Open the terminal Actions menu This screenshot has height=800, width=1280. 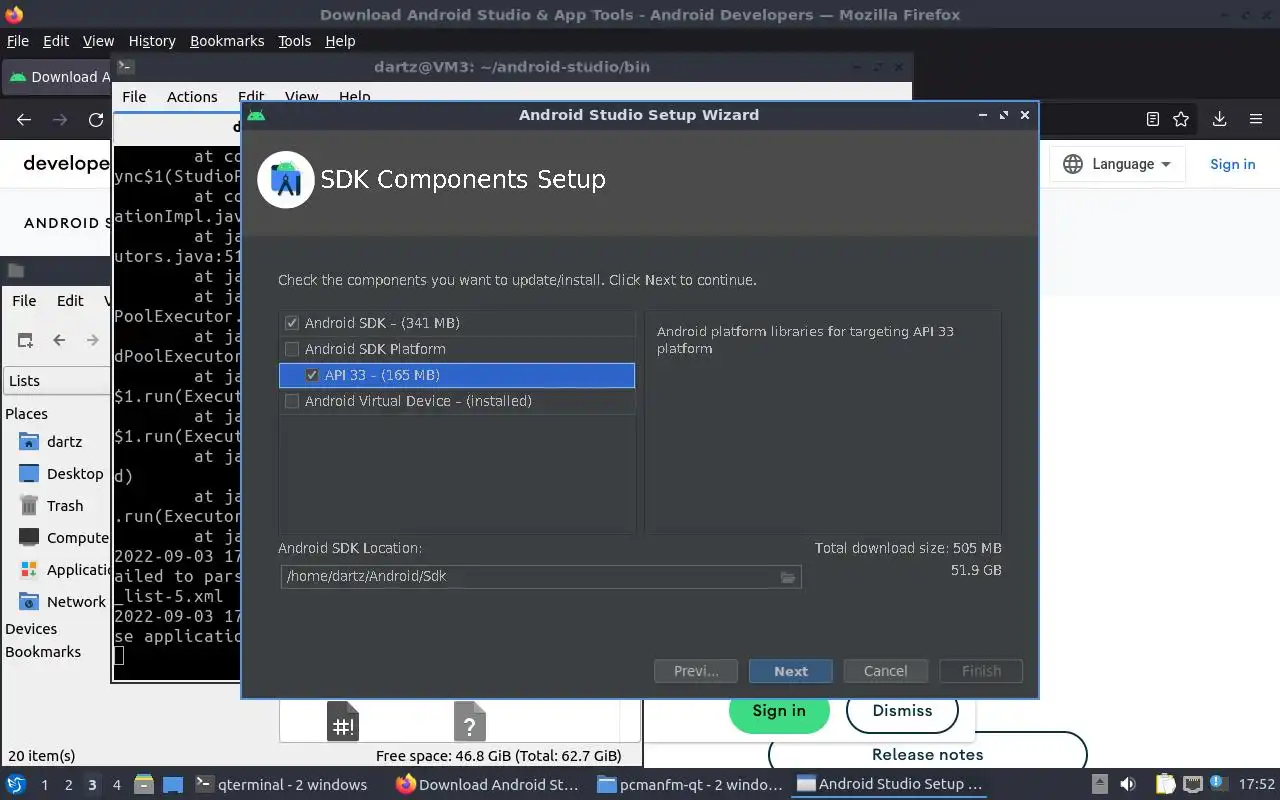192,97
